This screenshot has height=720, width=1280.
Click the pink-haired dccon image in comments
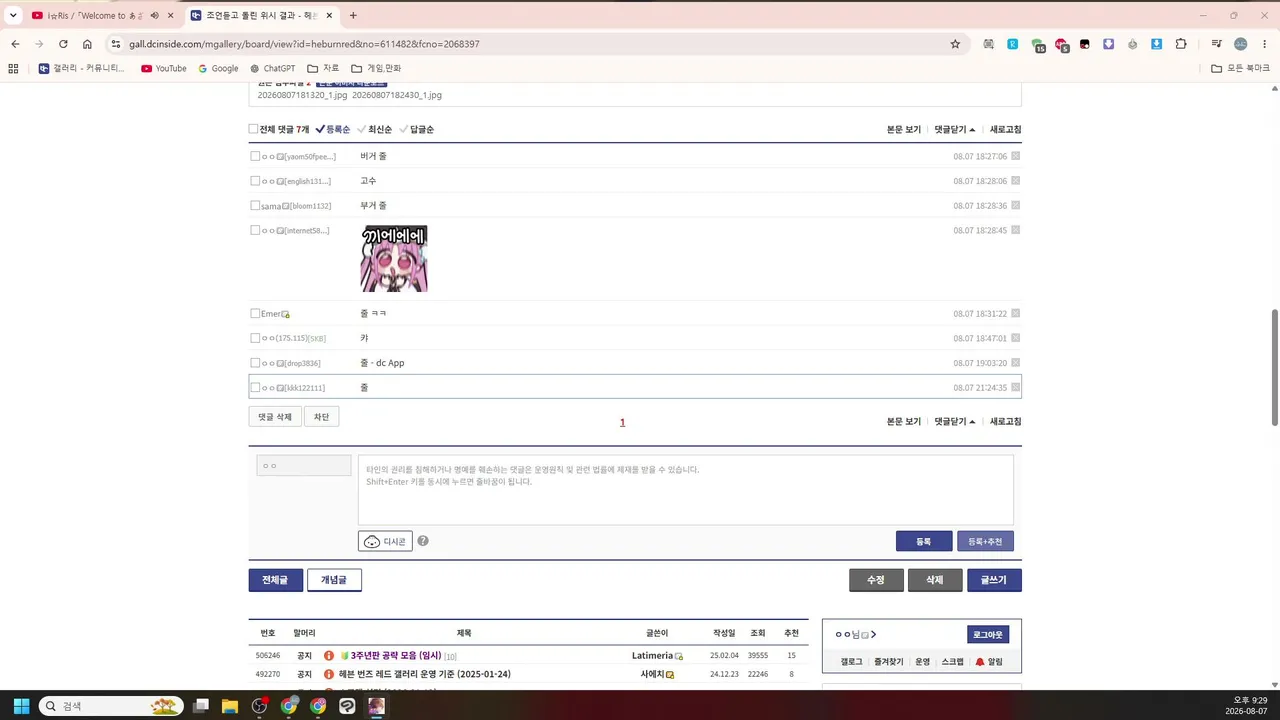394,259
